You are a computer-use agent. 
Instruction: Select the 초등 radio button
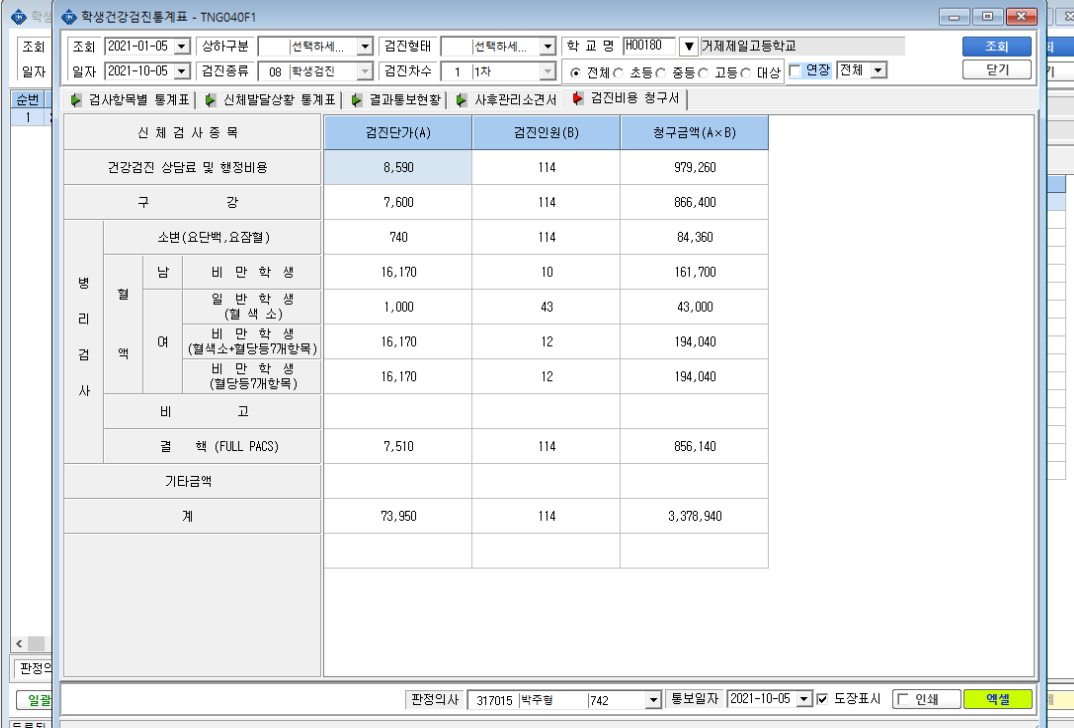pos(619,73)
